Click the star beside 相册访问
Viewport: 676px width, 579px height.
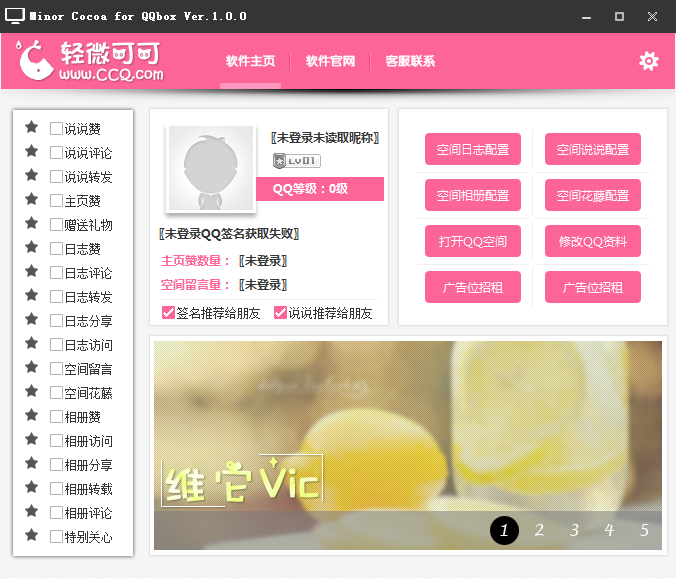31,439
